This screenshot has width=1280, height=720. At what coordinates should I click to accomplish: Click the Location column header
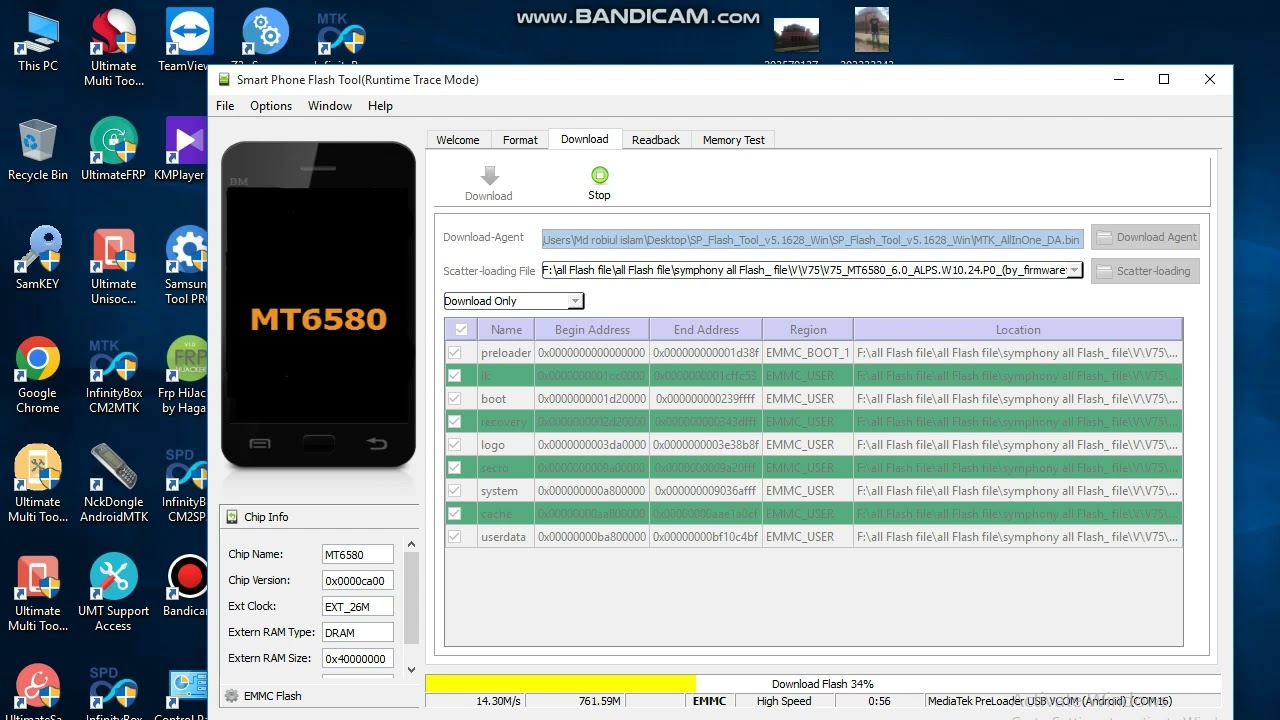(1018, 329)
